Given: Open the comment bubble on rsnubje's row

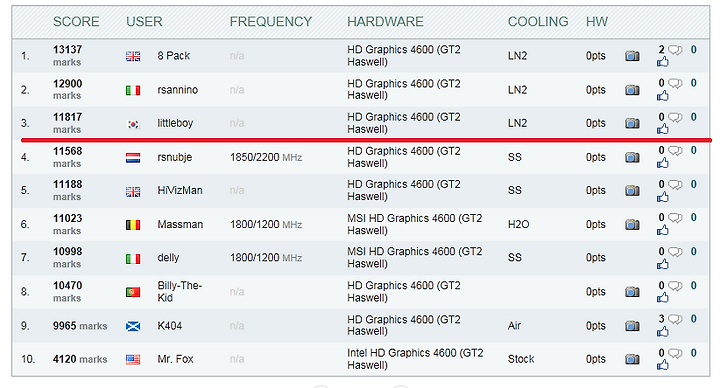Looking at the screenshot, I should pyautogui.click(x=675, y=151).
